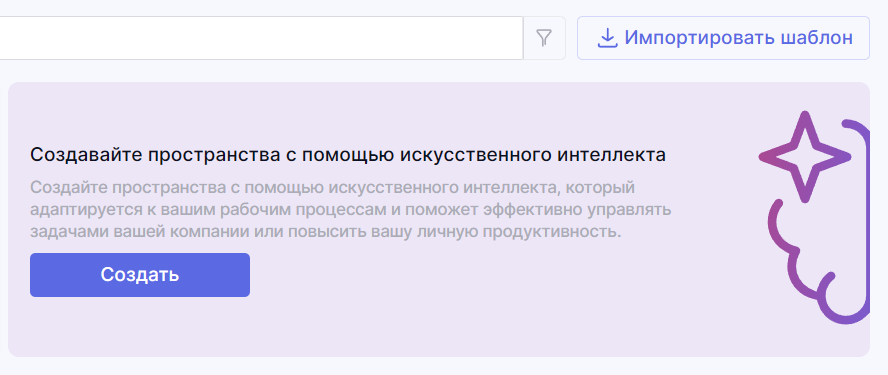The image size is (888, 375).
Task: Click the purple cloud outline illustration
Action: click(x=819, y=222)
